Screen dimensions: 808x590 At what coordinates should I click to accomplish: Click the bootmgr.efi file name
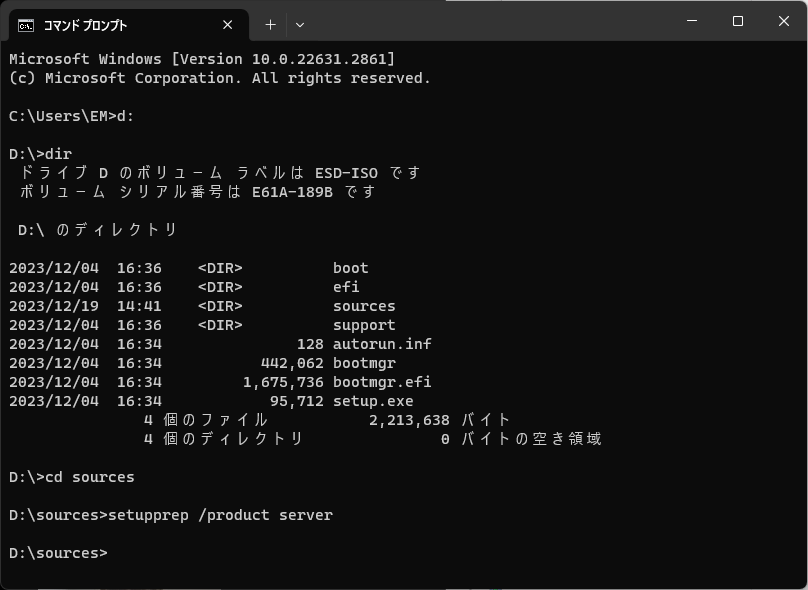(x=382, y=382)
